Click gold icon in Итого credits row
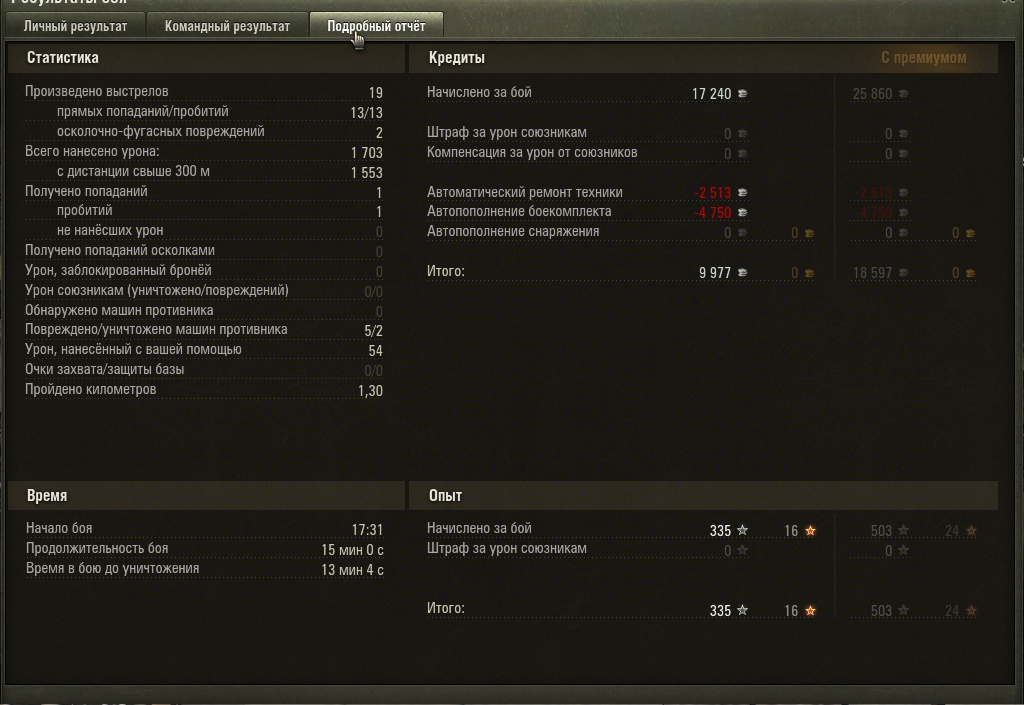 tap(809, 274)
